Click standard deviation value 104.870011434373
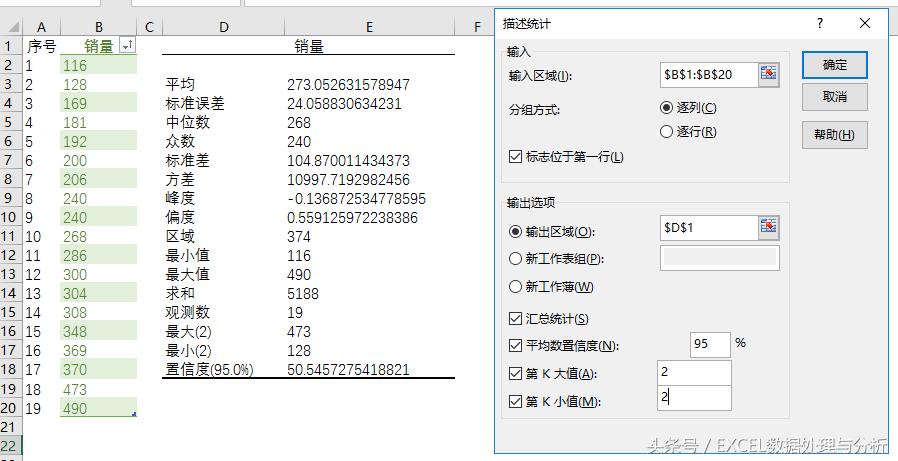The image size is (898, 461). coord(369,160)
